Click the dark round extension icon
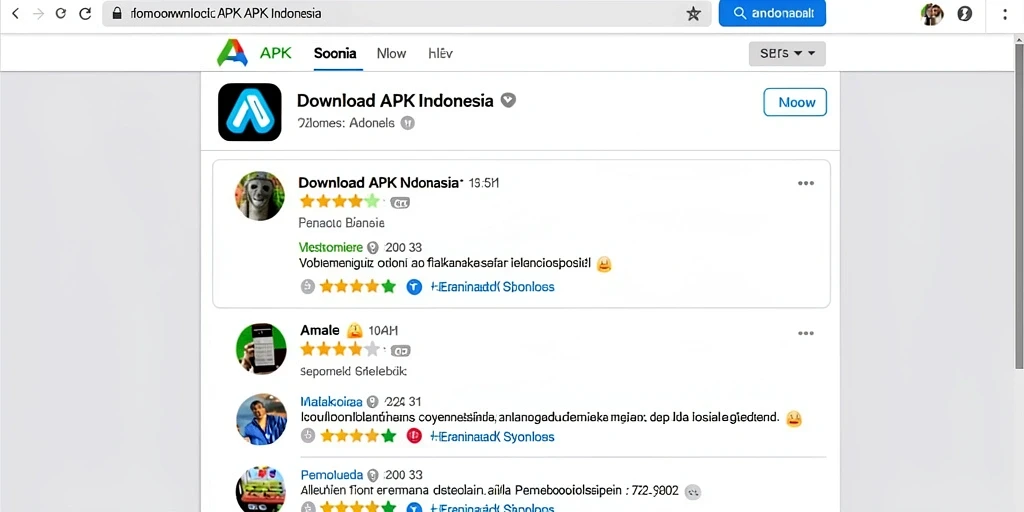 point(965,14)
